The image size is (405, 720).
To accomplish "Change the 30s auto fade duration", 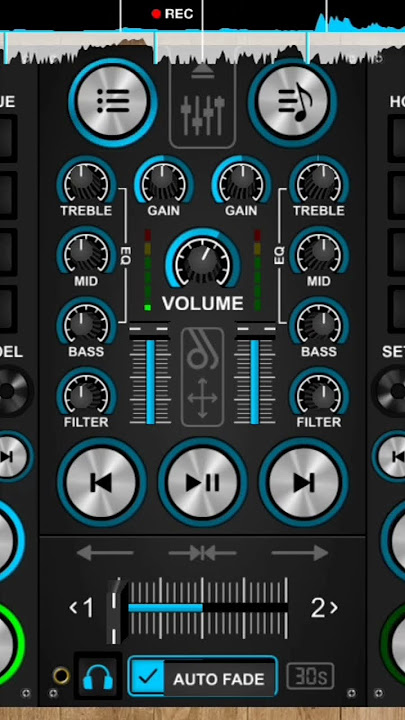I will pyautogui.click(x=310, y=676).
